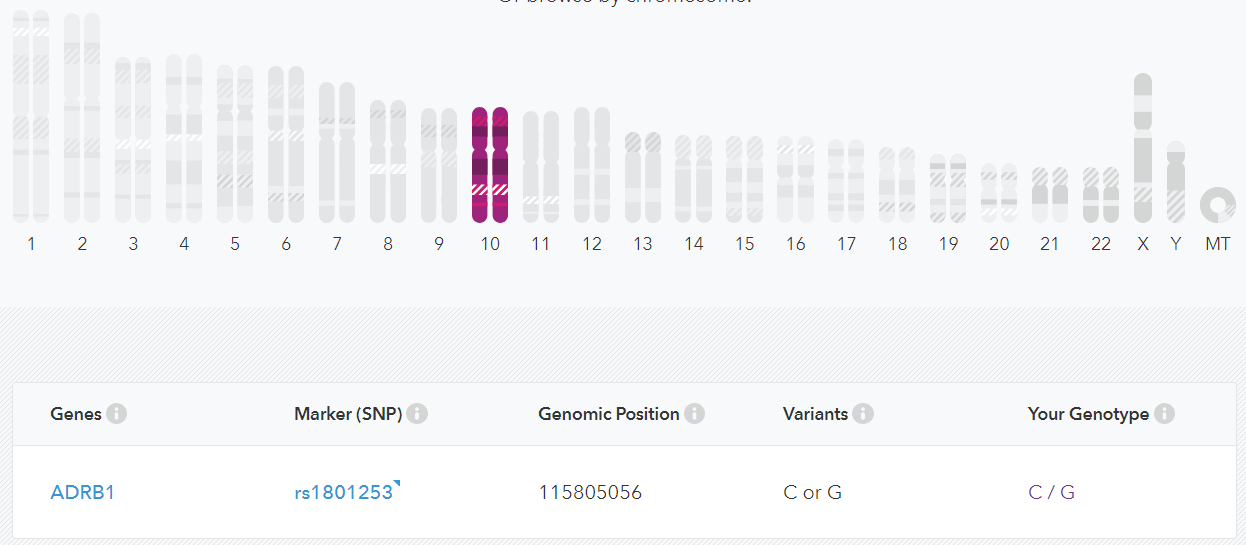The height and width of the screenshot is (545, 1246).
Task: Click info icon beside Marker (SNP)
Action: click(x=417, y=414)
